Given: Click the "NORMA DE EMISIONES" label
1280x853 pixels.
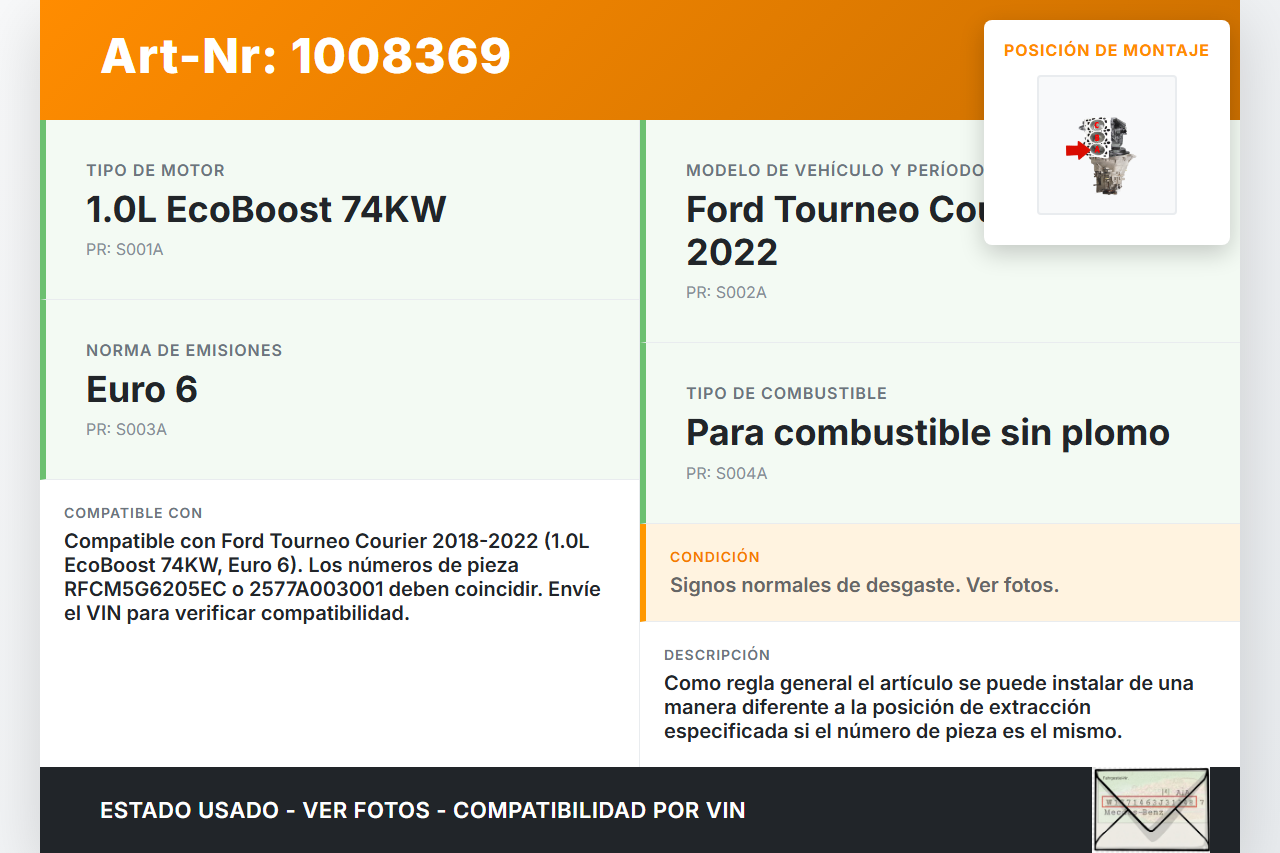Looking at the screenshot, I should click(184, 350).
